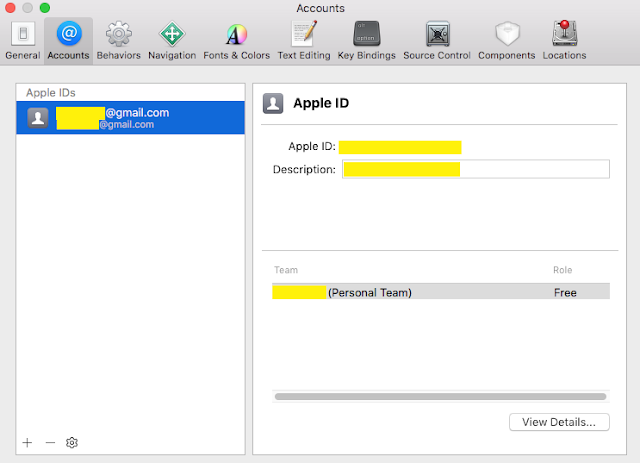Click the Role column header

coord(562,270)
